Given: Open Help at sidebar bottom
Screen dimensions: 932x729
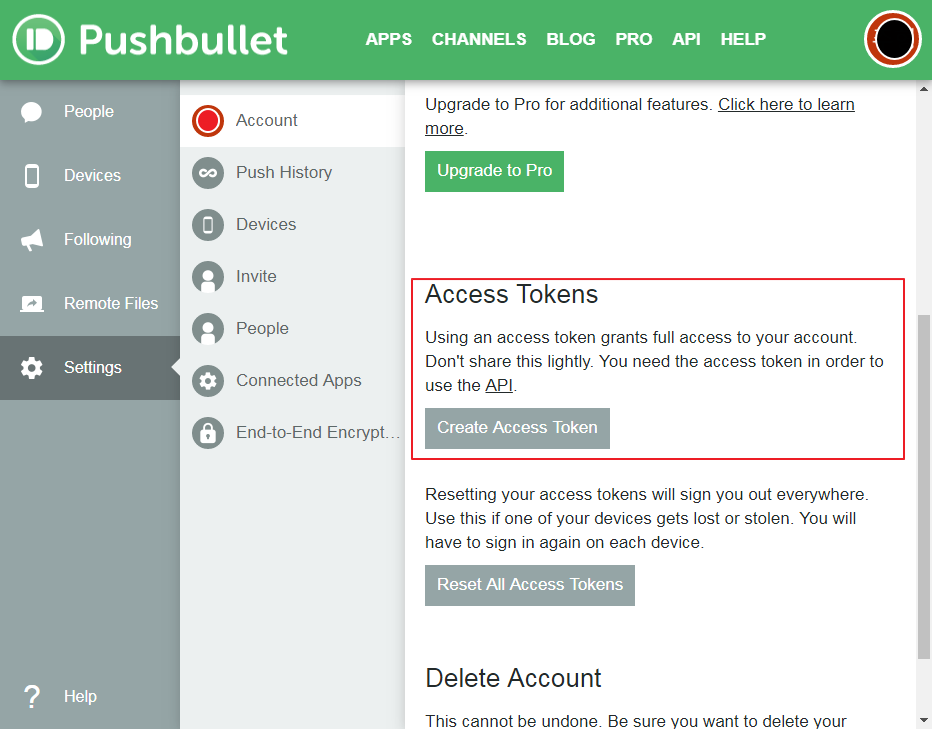Looking at the screenshot, I should coord(90,696).
